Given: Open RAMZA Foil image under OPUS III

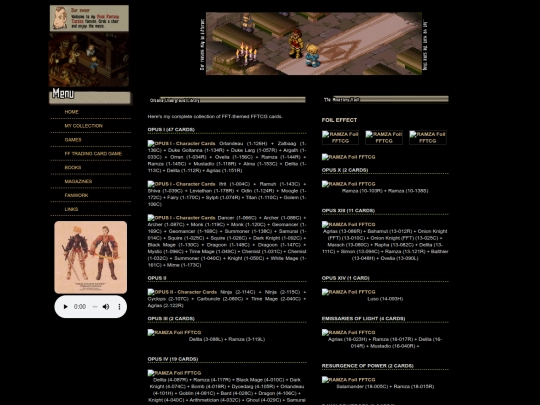Looking at the screenshot, I should click(174, 332).
